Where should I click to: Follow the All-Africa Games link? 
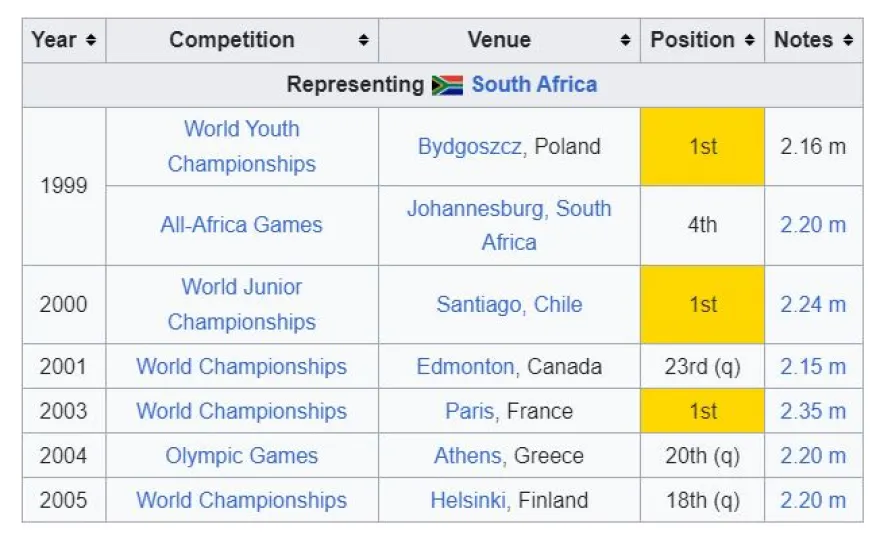click(241, 225)
